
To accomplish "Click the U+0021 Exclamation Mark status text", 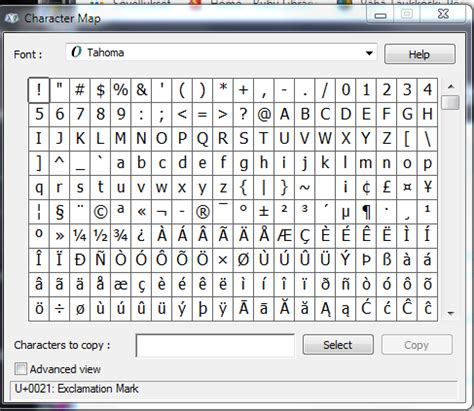I will (77, 389).
